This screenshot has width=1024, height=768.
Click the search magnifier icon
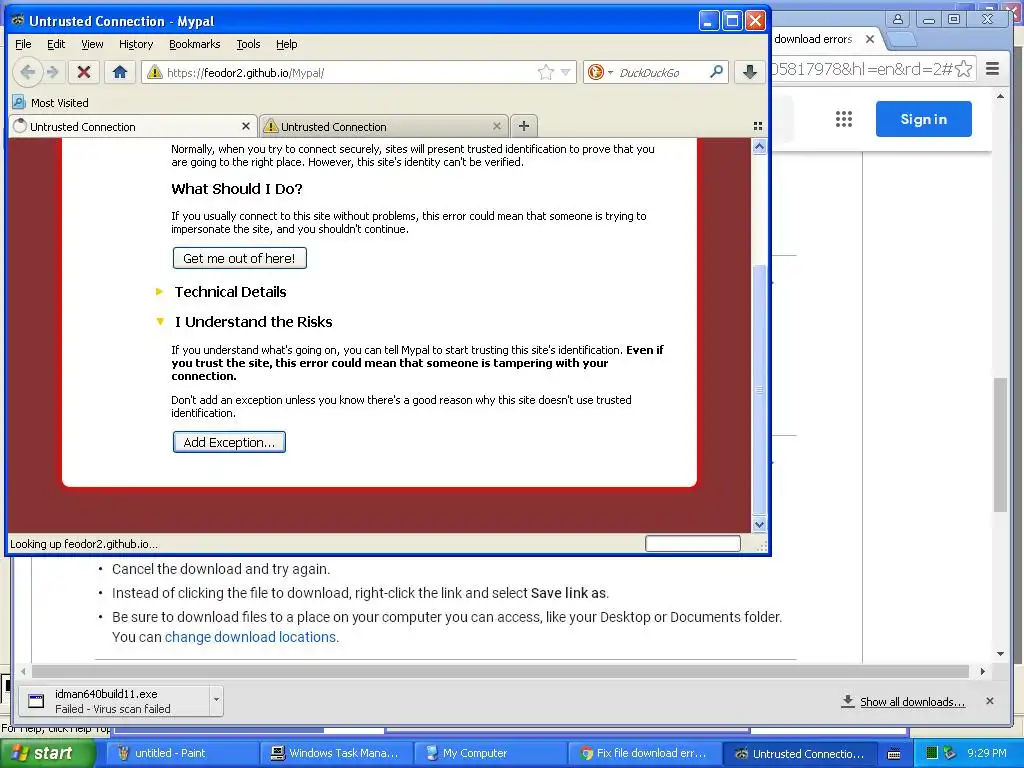click(x=716, y=72)
